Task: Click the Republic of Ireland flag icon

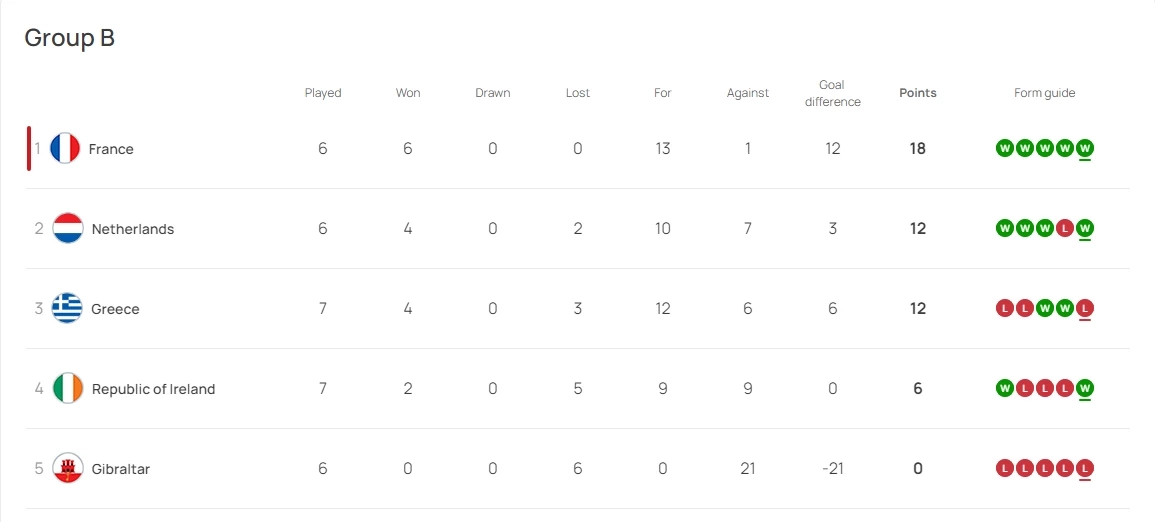Action: [68, 389]
